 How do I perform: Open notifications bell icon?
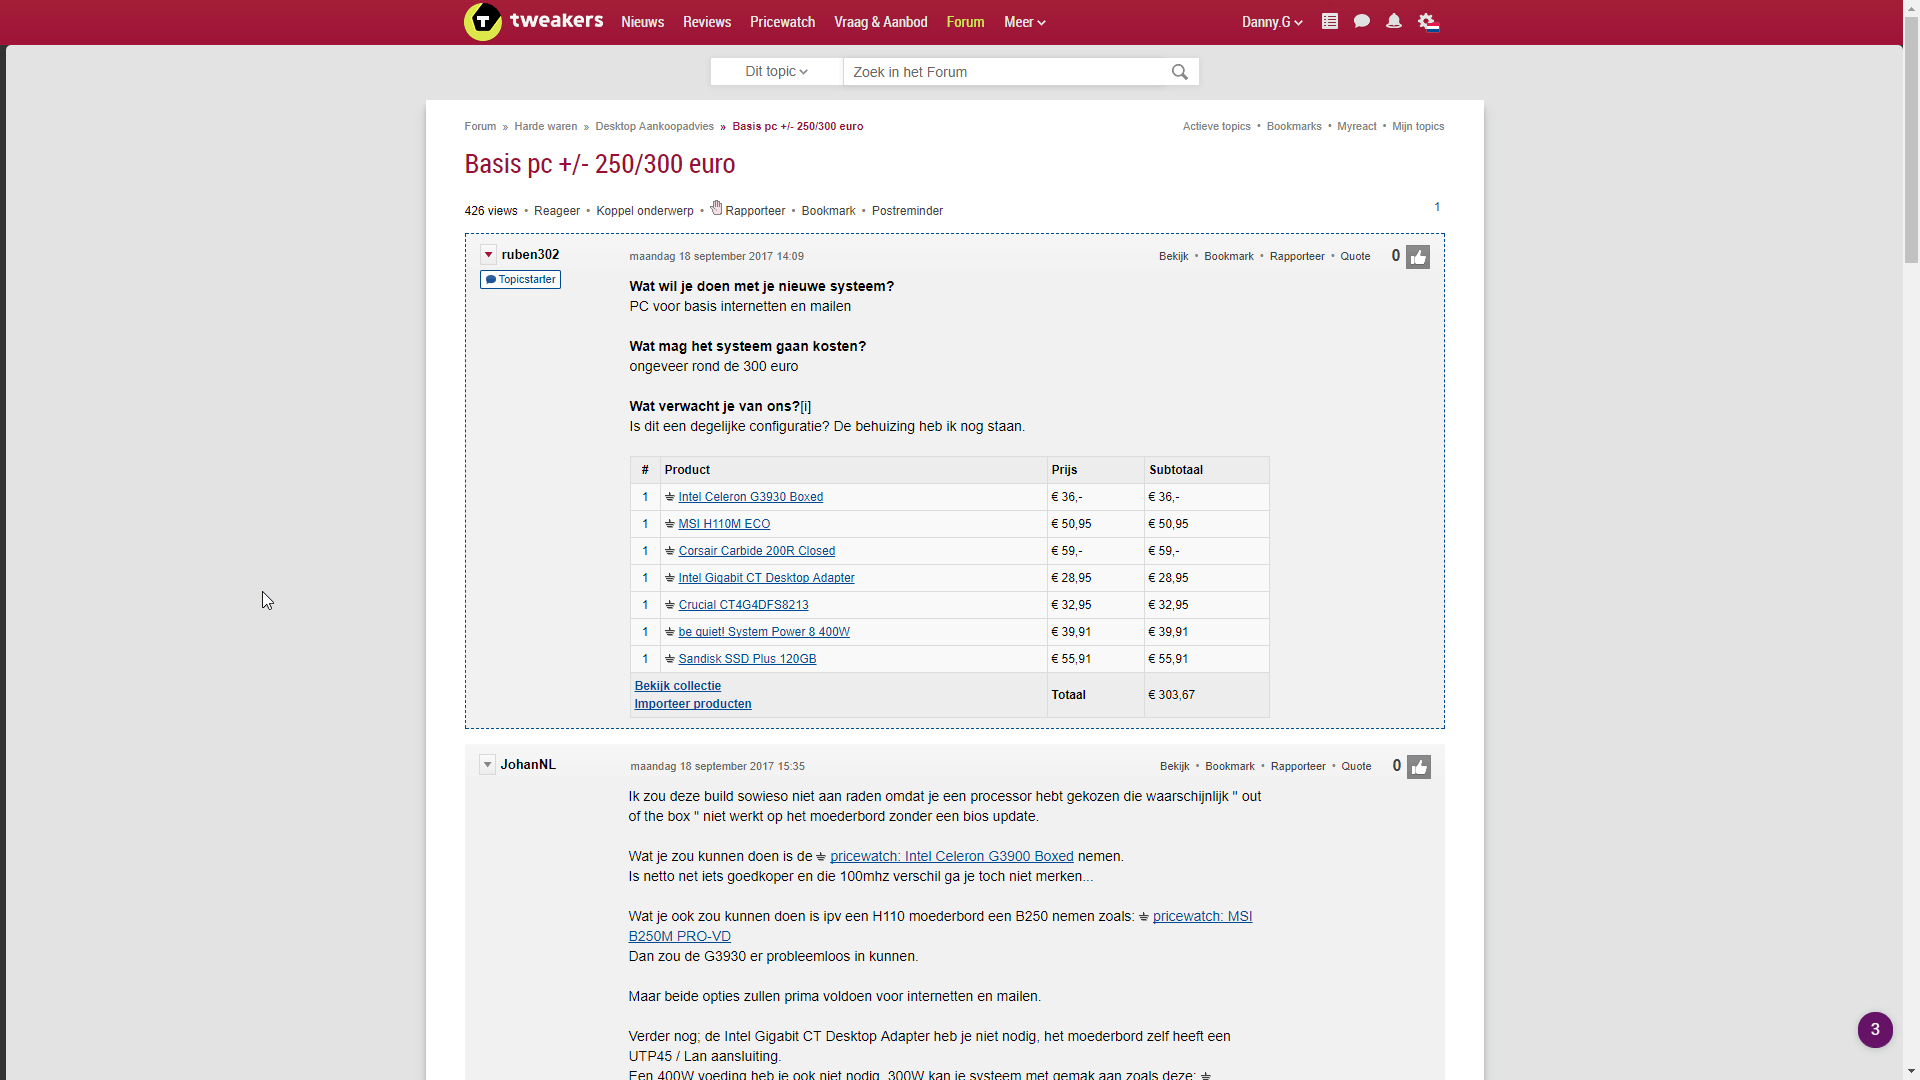tap(1393, 21)
